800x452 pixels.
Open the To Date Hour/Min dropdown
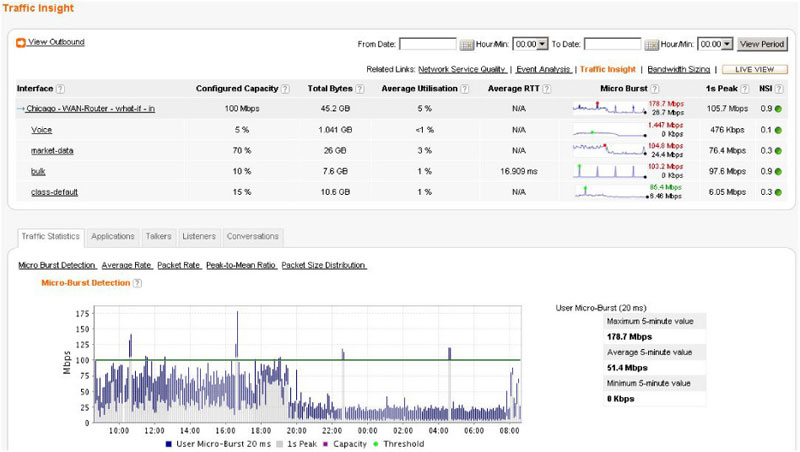715,44
